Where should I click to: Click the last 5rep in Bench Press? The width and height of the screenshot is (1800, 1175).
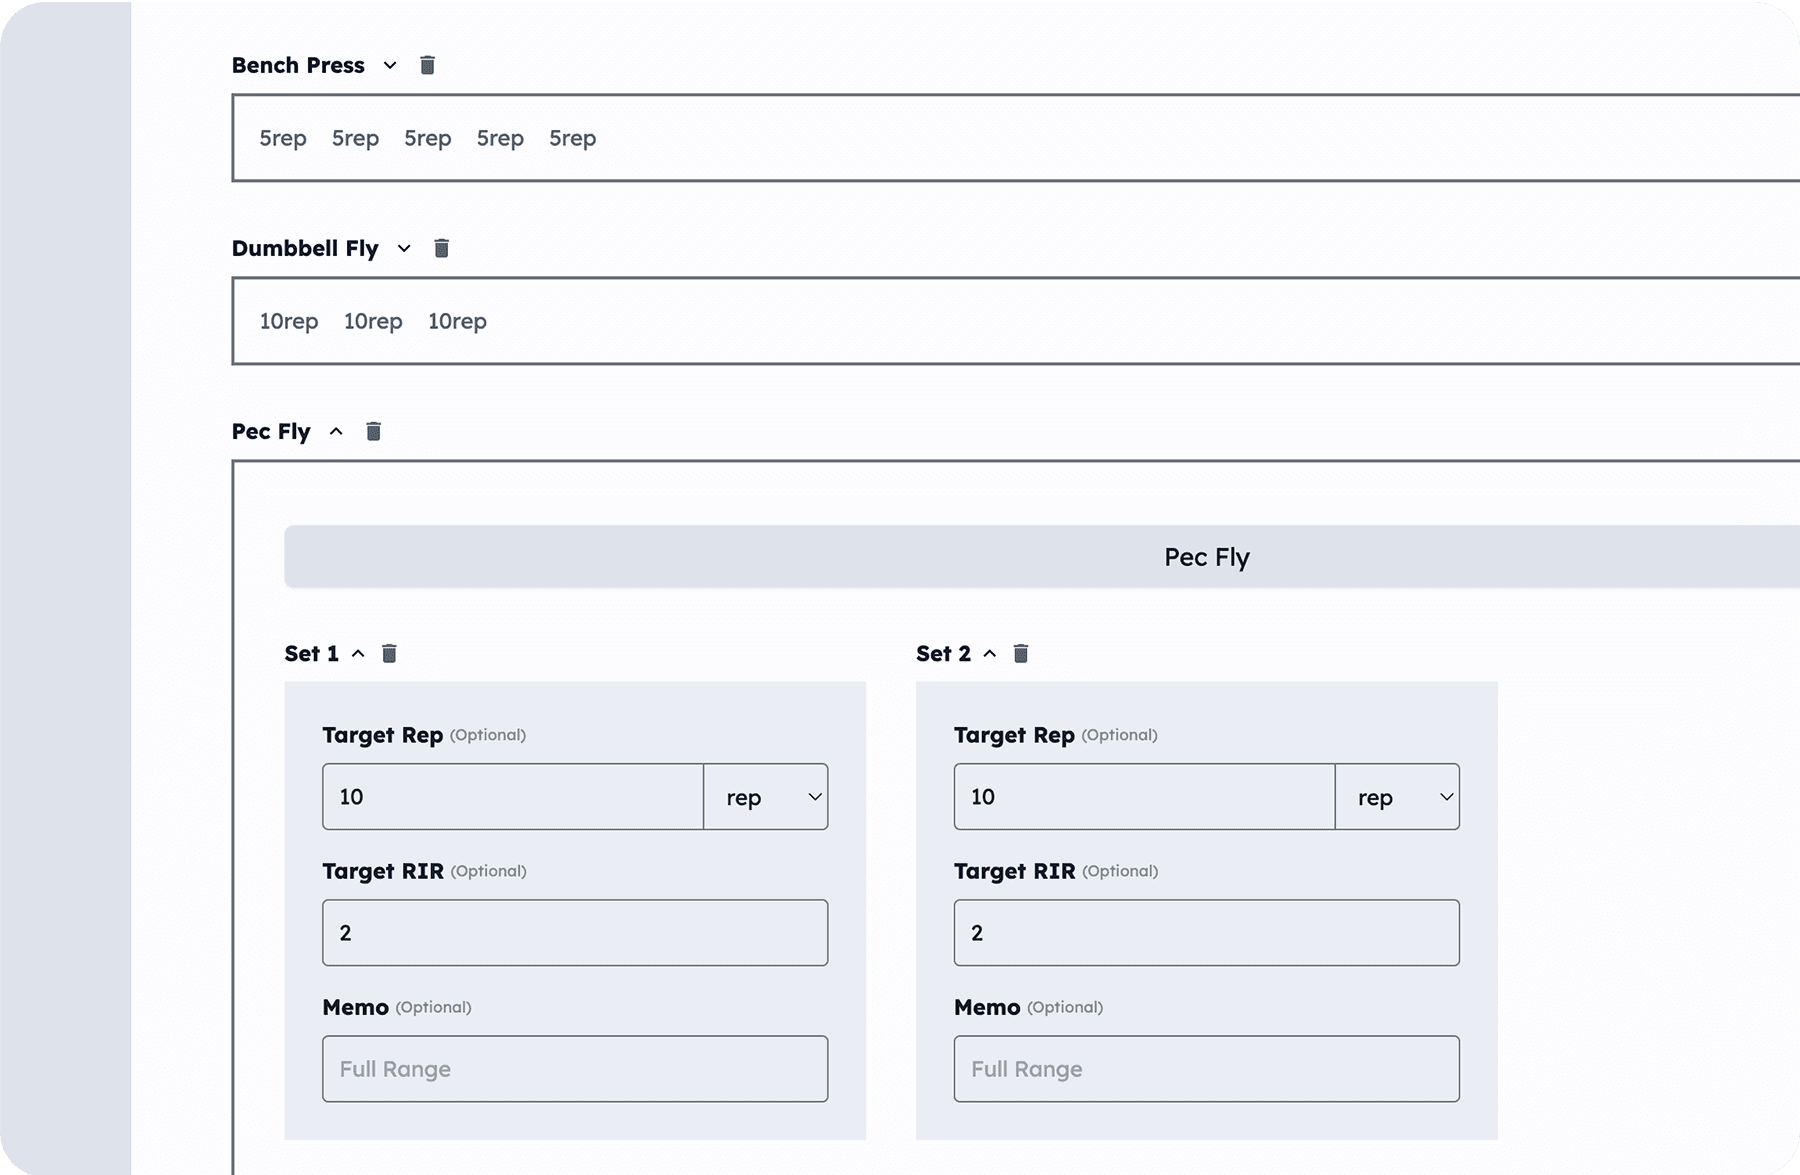pos(572,138)
